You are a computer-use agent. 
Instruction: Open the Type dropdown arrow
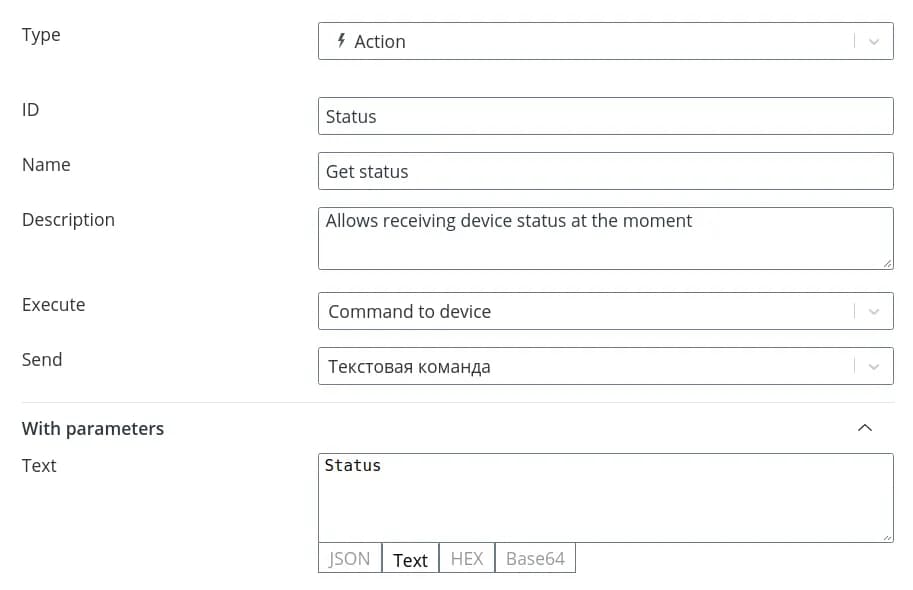coord(874,42)
